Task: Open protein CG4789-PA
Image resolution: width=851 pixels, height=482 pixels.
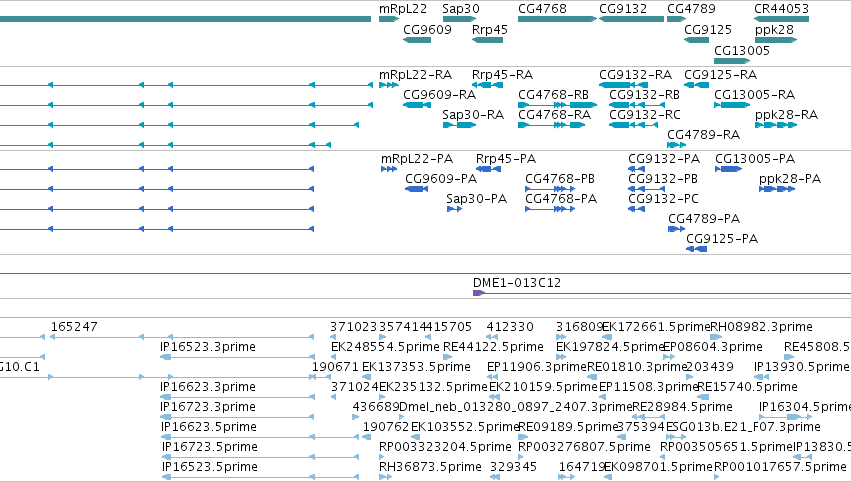Action: pyautogui.click(x=703, y=219)
